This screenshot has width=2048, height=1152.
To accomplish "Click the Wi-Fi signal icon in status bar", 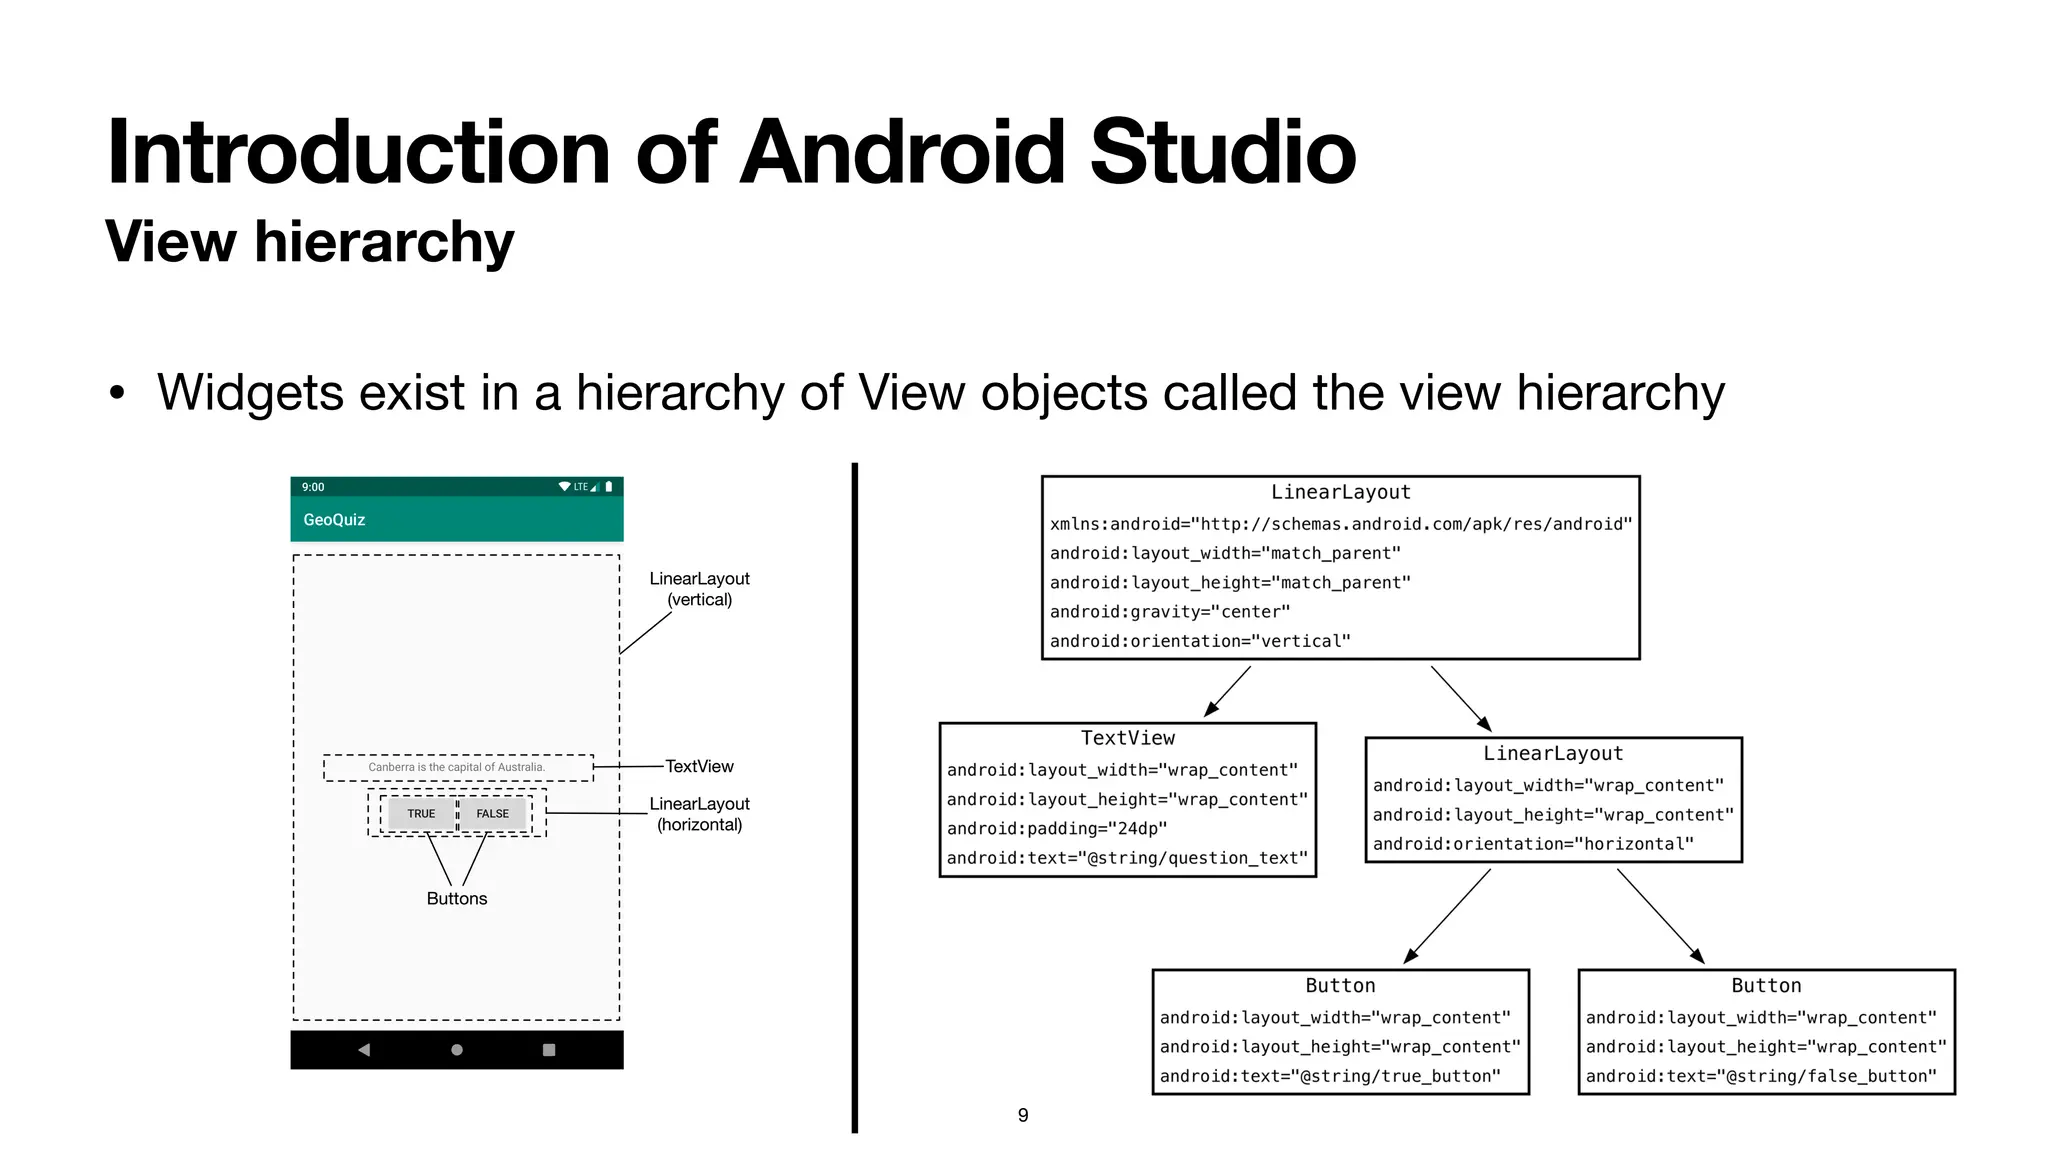I will [x=565, y=487].
